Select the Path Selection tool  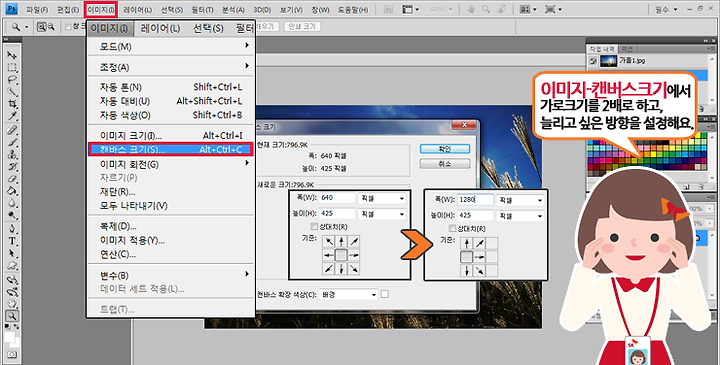tap(12, 253)
